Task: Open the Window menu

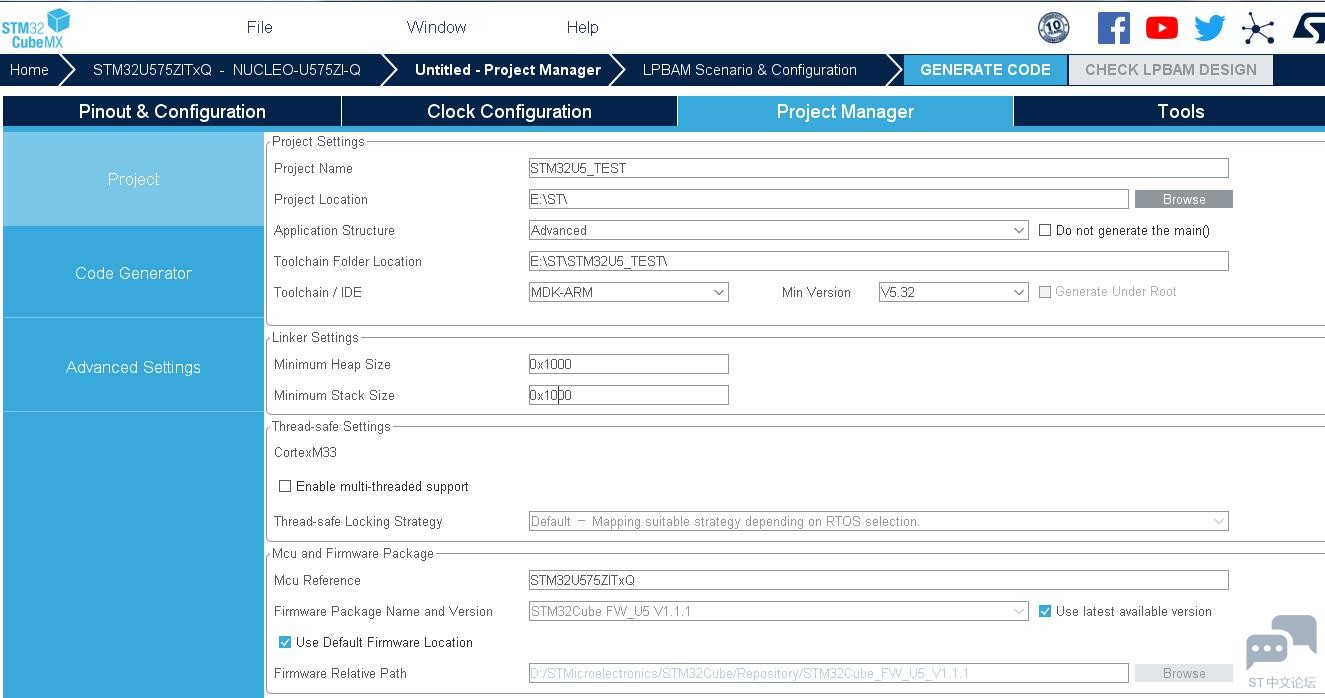Action: [436, 27]
